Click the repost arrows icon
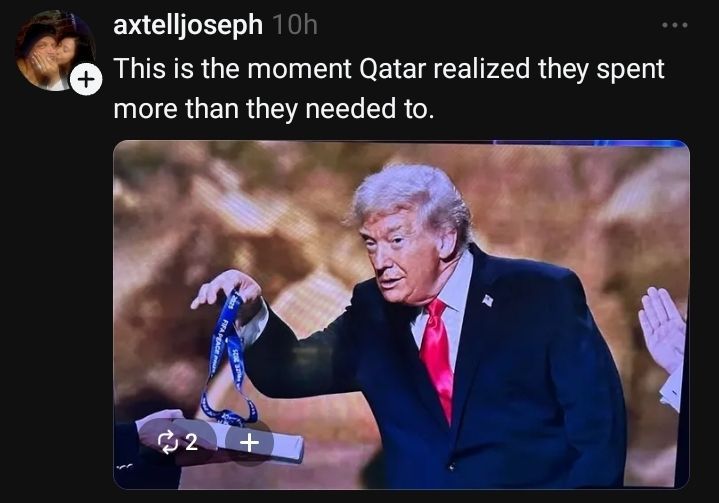The width and height of the screenshot is (719, 503). click(x=167, y=442)
